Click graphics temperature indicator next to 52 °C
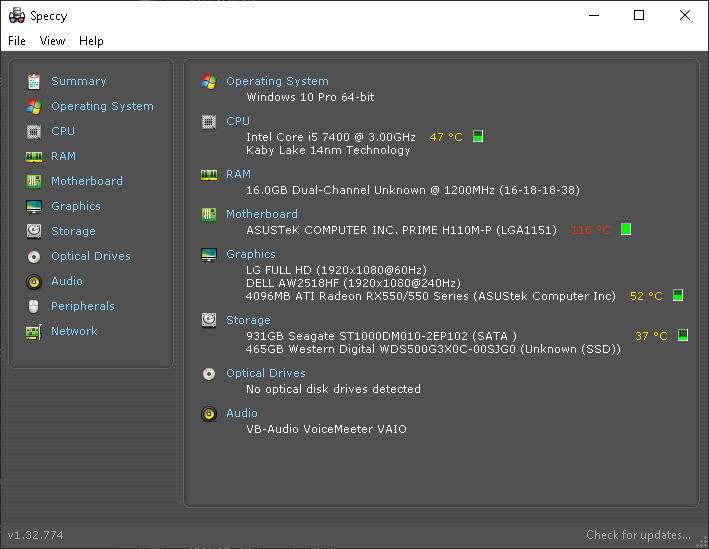Image resolution: width=709 pixels, height=549 pixels. (x=678, y=295)
